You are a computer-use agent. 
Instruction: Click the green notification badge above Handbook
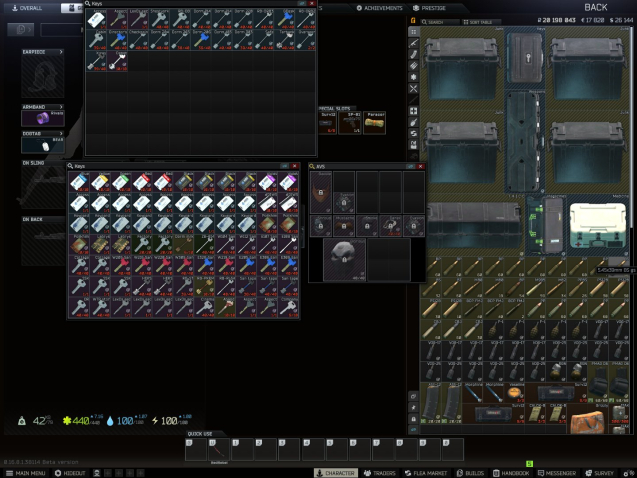tap(529, 463)
